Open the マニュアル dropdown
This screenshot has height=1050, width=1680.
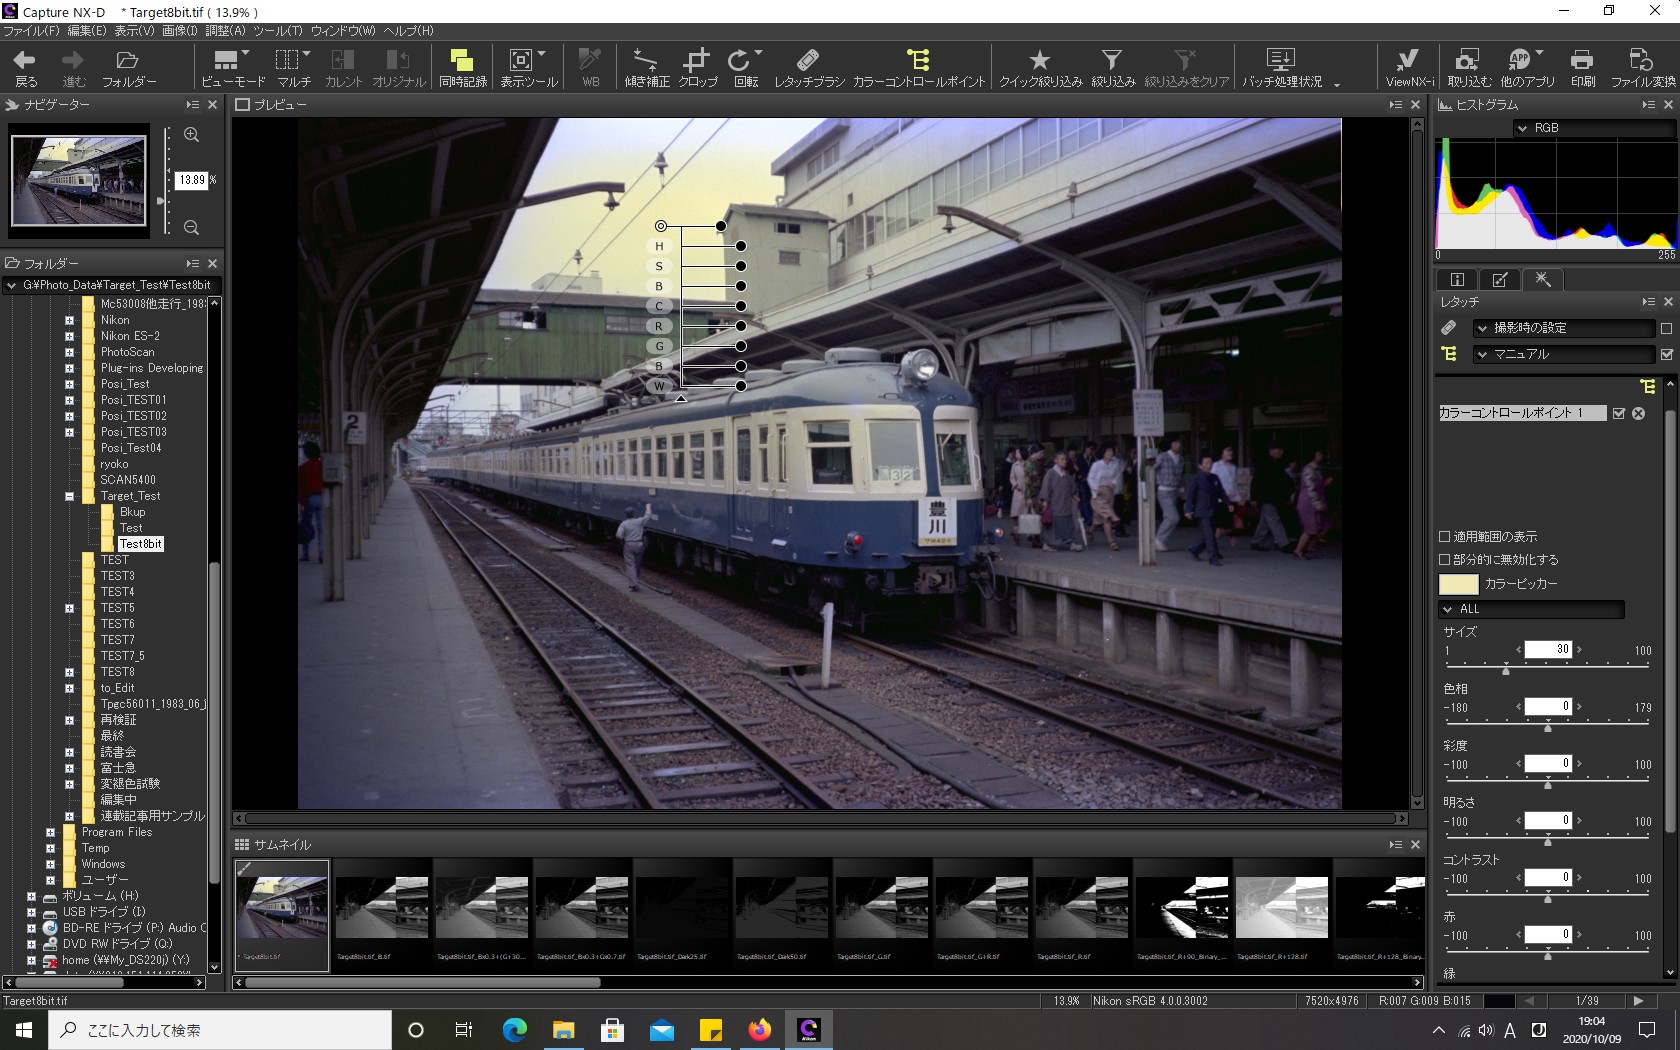(1564, 354)
